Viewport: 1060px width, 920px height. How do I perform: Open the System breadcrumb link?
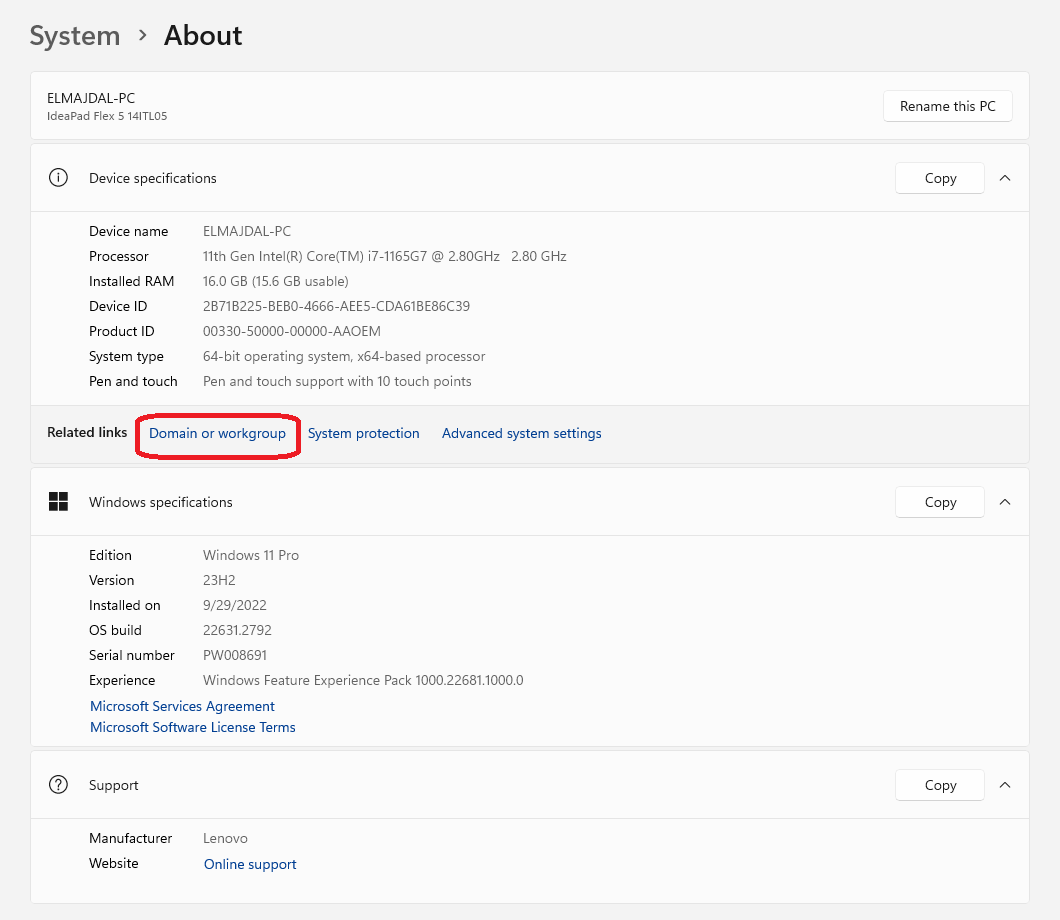[74, 35]
